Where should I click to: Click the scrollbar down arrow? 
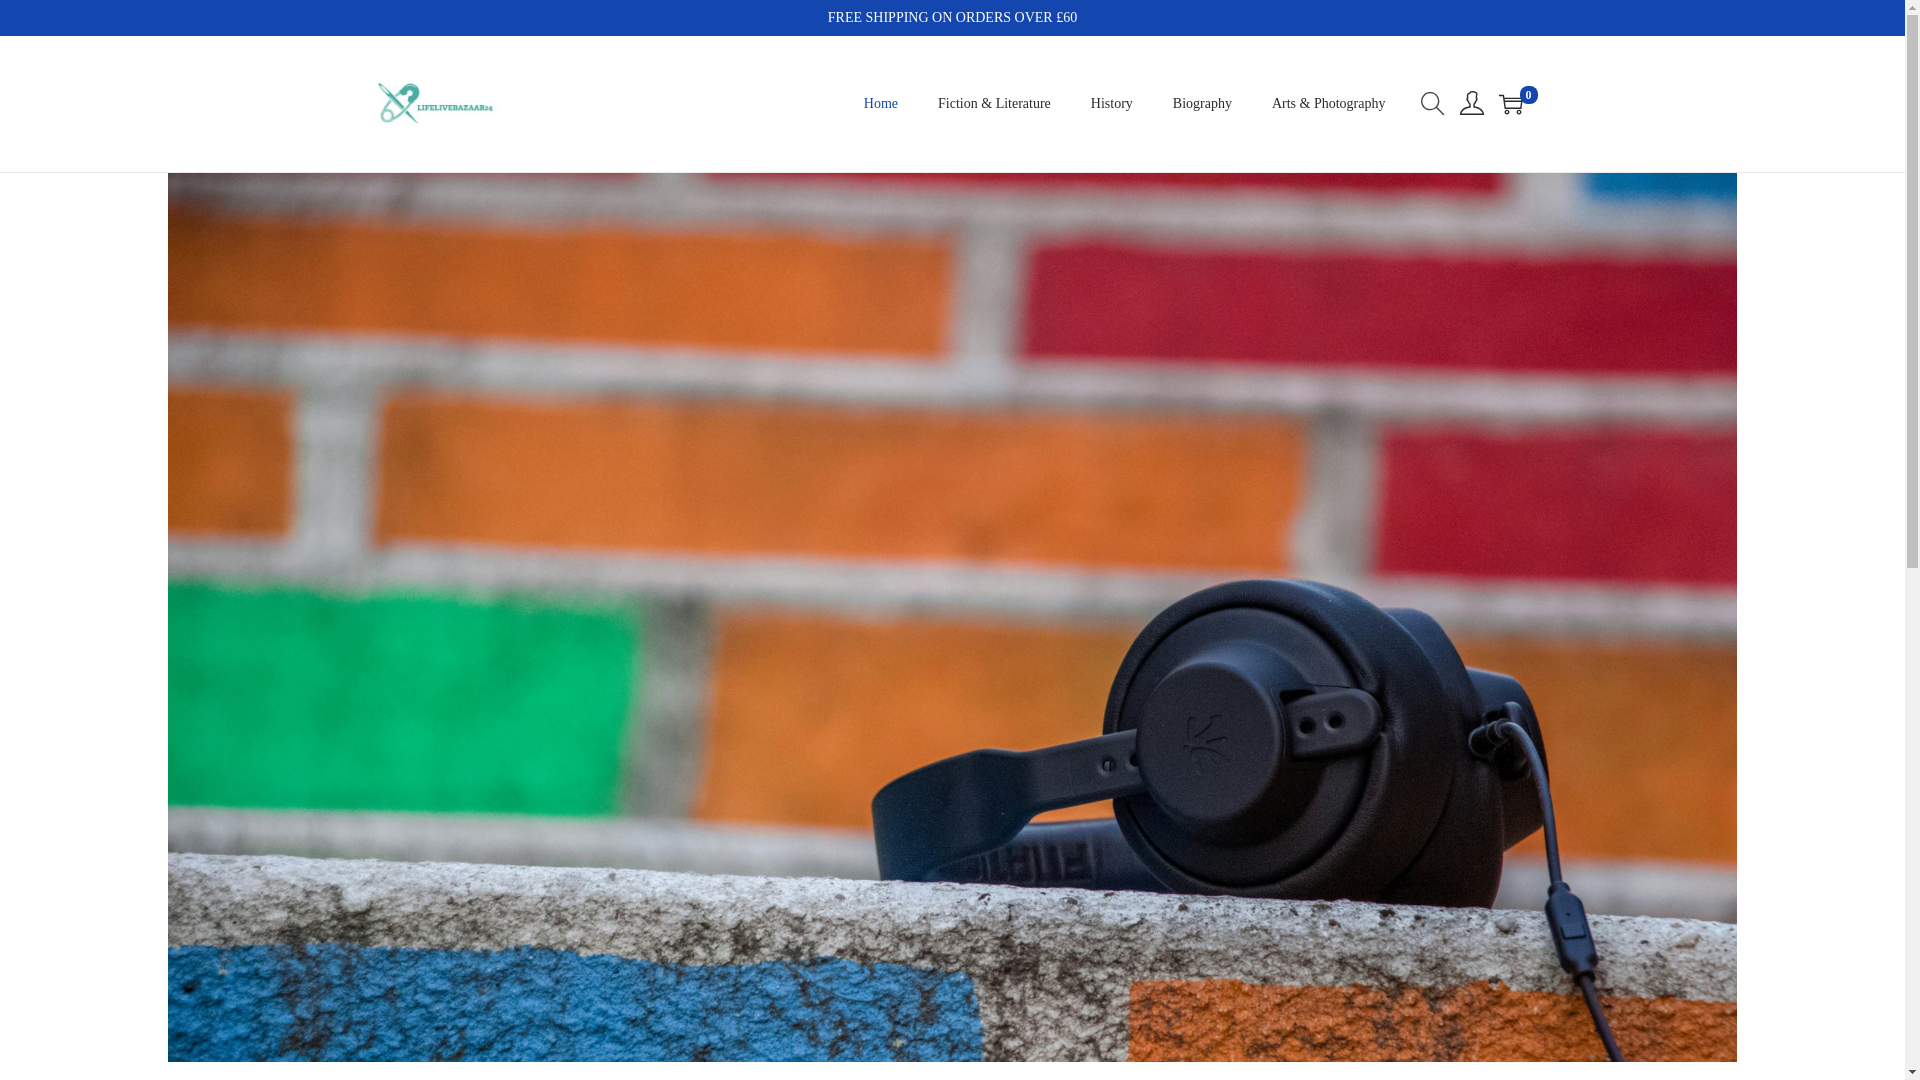click(1912, 1072)
